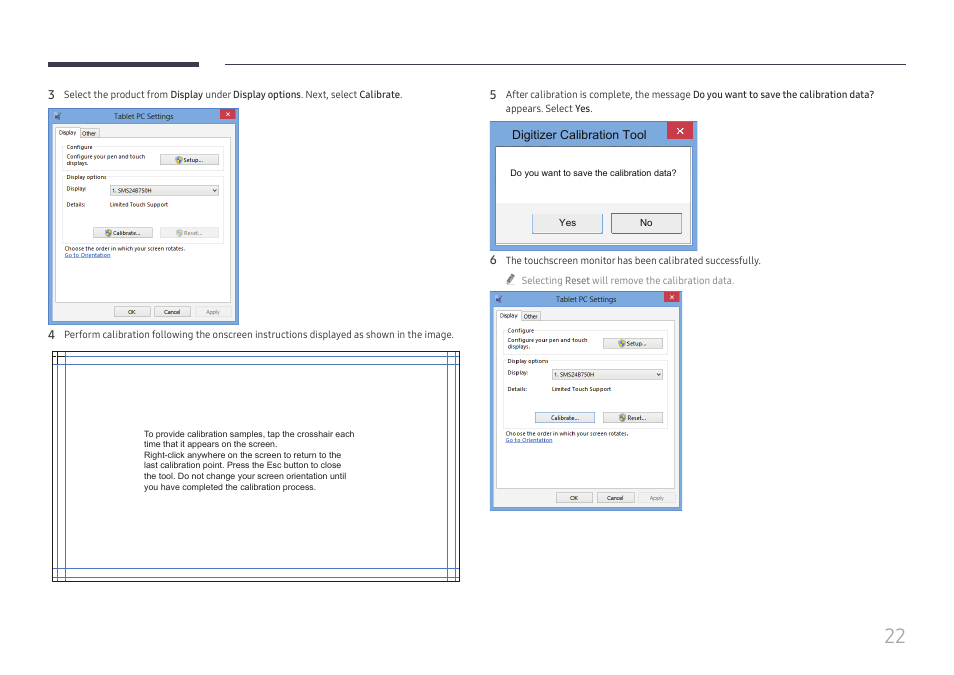This screenshot has width=954, height=675.
Task: Close the Digitizer Calibration Tool dialog
Action: pyautogui.click(x=680, y=131)
